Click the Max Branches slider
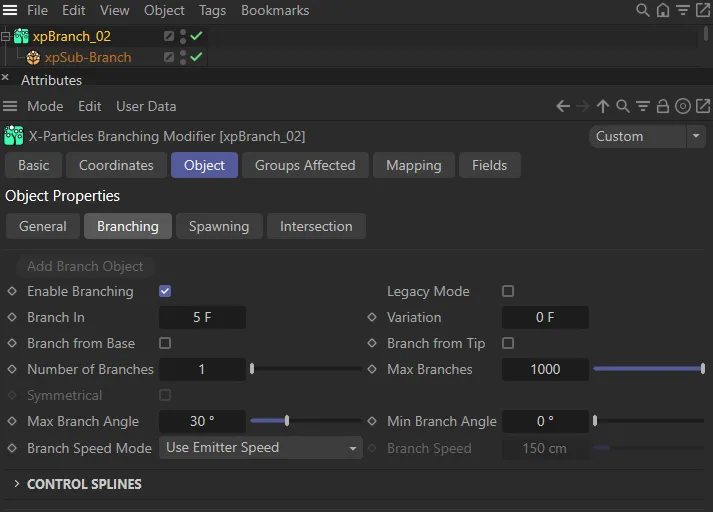Screen dimensions: 713x512 649,369
